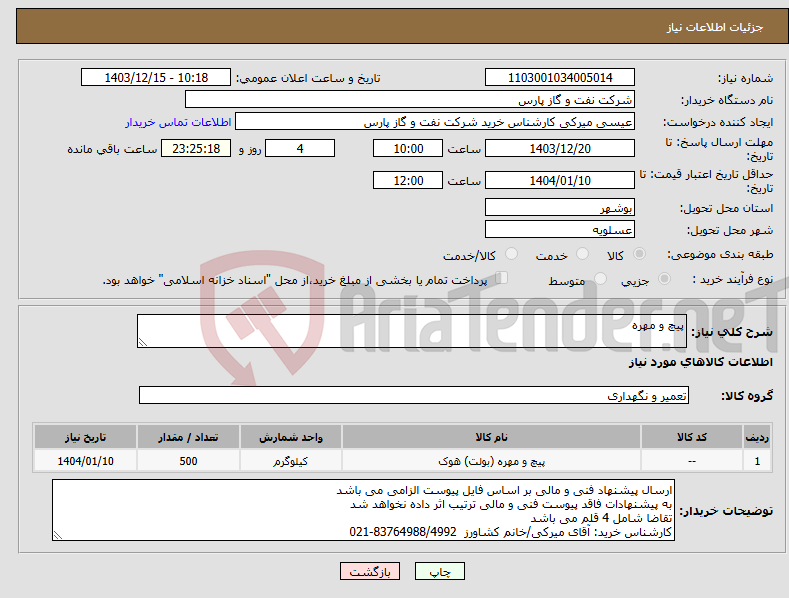This screenshot has width=789, height=598.
Task: Click the 12:00 validity time field
Action: pyautogui.click(x=408, y=180)
